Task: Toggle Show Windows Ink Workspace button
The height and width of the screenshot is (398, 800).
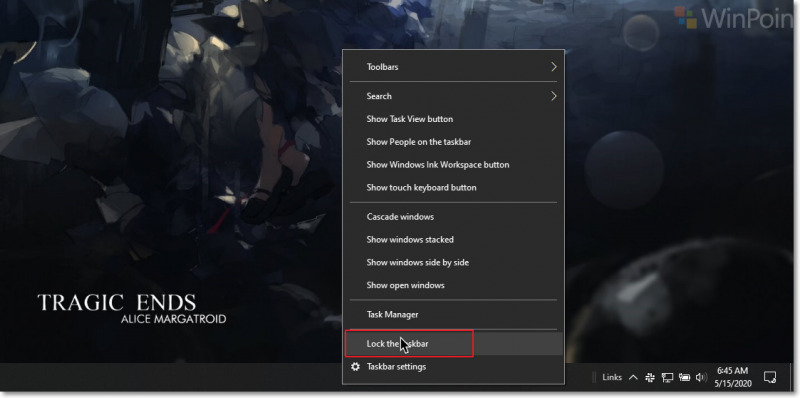Action: point(453,165)
